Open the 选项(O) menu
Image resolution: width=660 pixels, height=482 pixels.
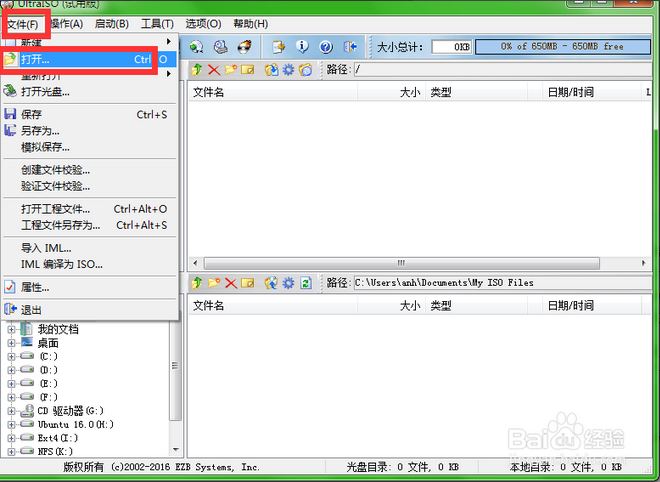coord(203,24)
